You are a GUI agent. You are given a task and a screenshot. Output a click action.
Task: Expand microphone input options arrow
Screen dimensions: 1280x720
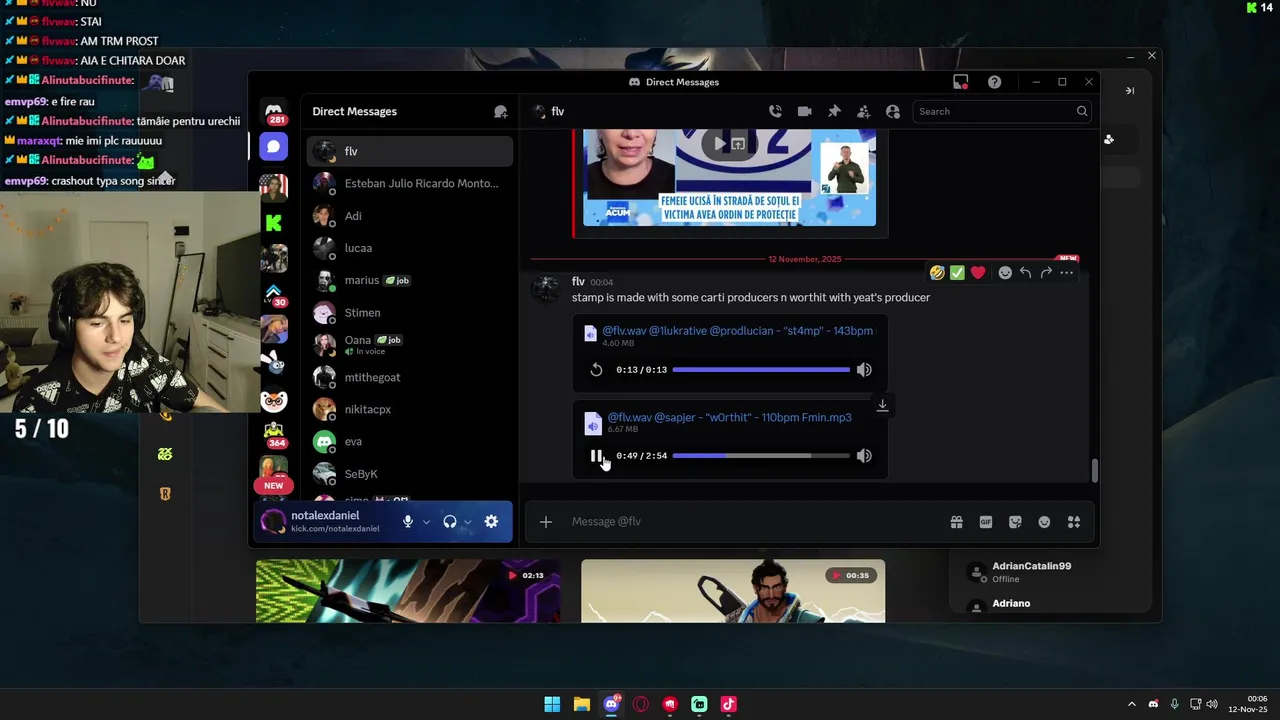pos(426,522)
